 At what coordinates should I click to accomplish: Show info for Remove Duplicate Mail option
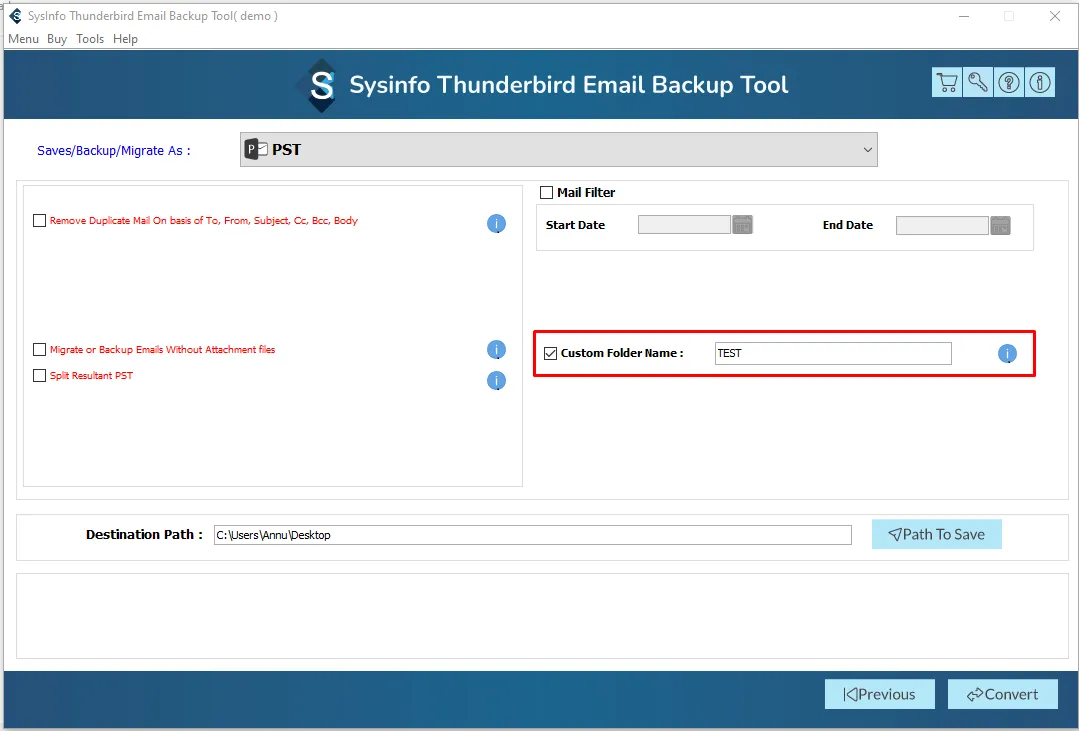point(496,223)
